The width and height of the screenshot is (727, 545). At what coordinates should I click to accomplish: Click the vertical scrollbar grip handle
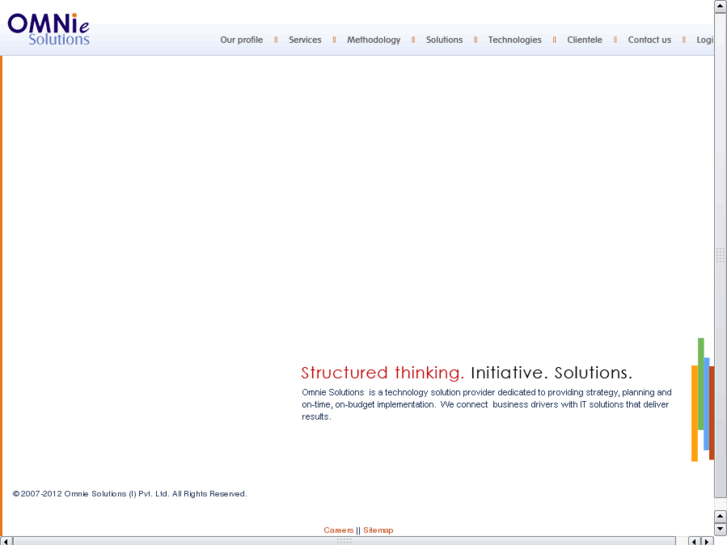(720, 255)
